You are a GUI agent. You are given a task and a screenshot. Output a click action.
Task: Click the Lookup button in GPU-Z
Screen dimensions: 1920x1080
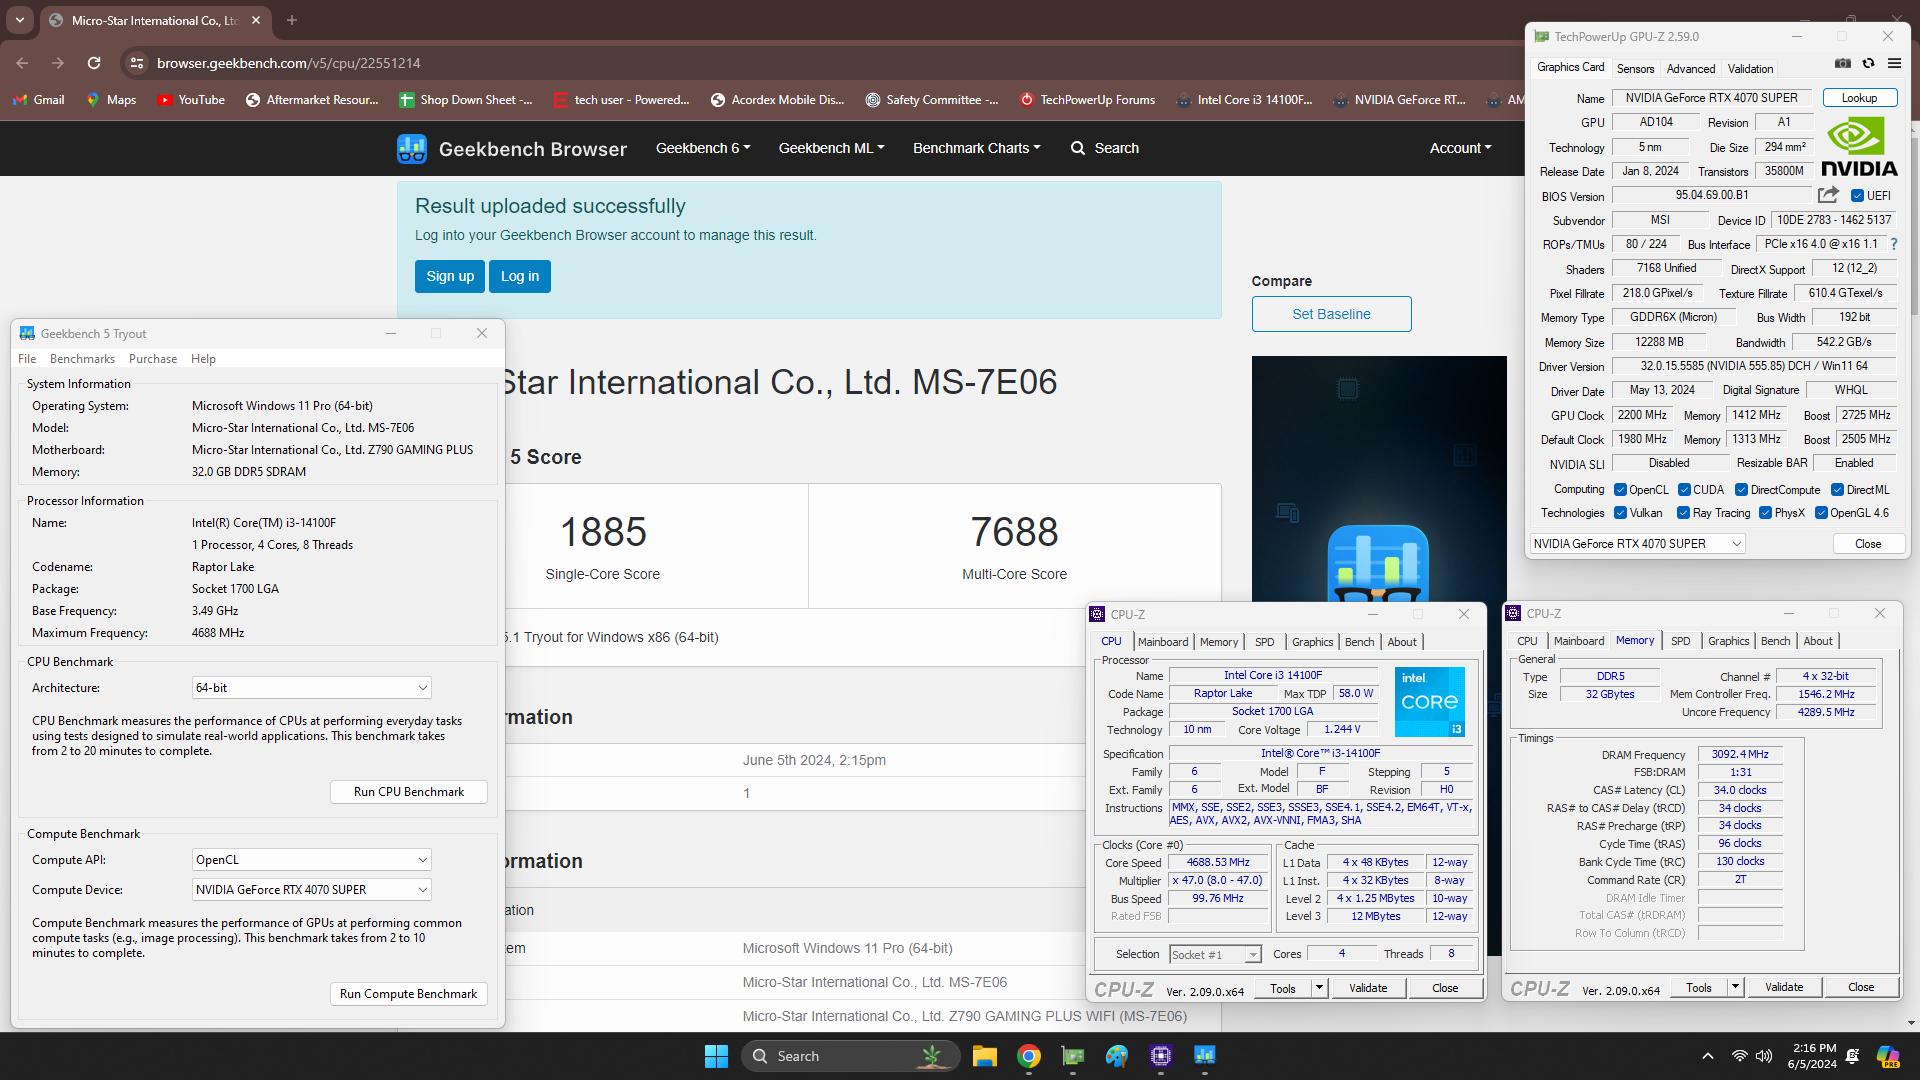click(1859, 98)
